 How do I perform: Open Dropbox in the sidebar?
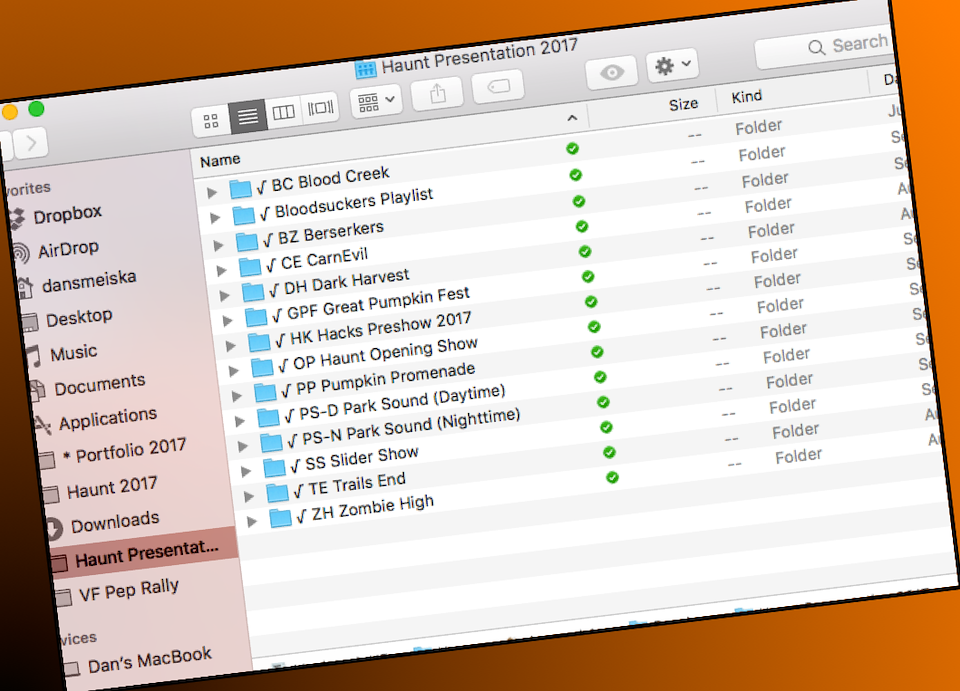67,215
